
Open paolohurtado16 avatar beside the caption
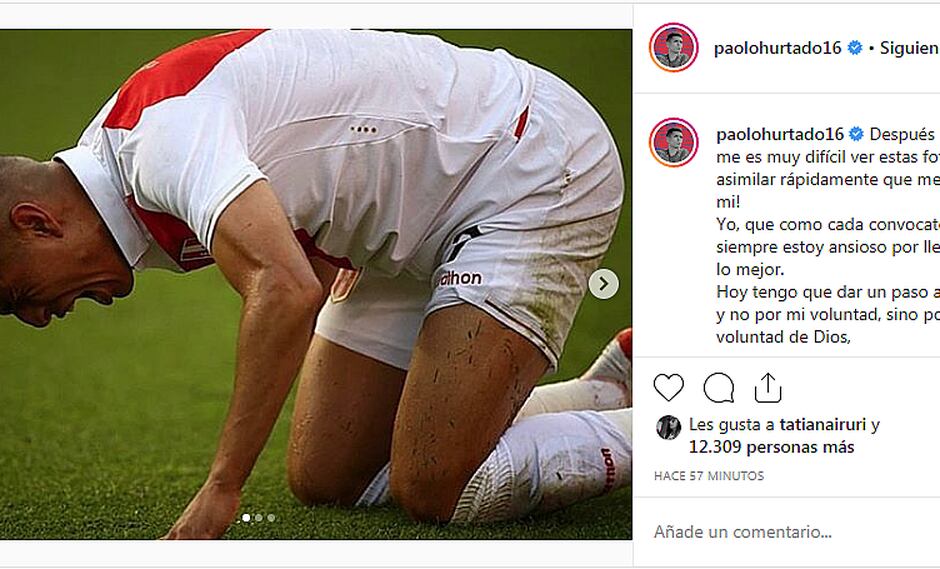673,142
